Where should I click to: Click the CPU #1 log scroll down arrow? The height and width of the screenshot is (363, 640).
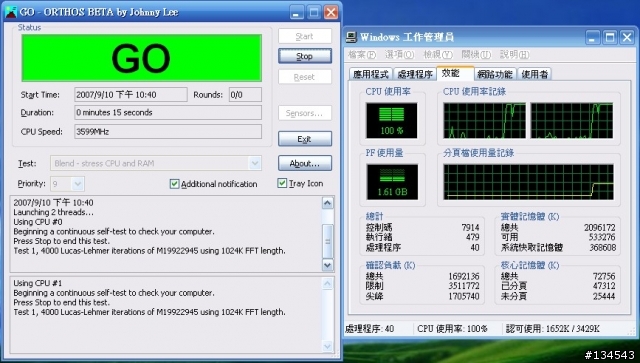tap(327, 346)
